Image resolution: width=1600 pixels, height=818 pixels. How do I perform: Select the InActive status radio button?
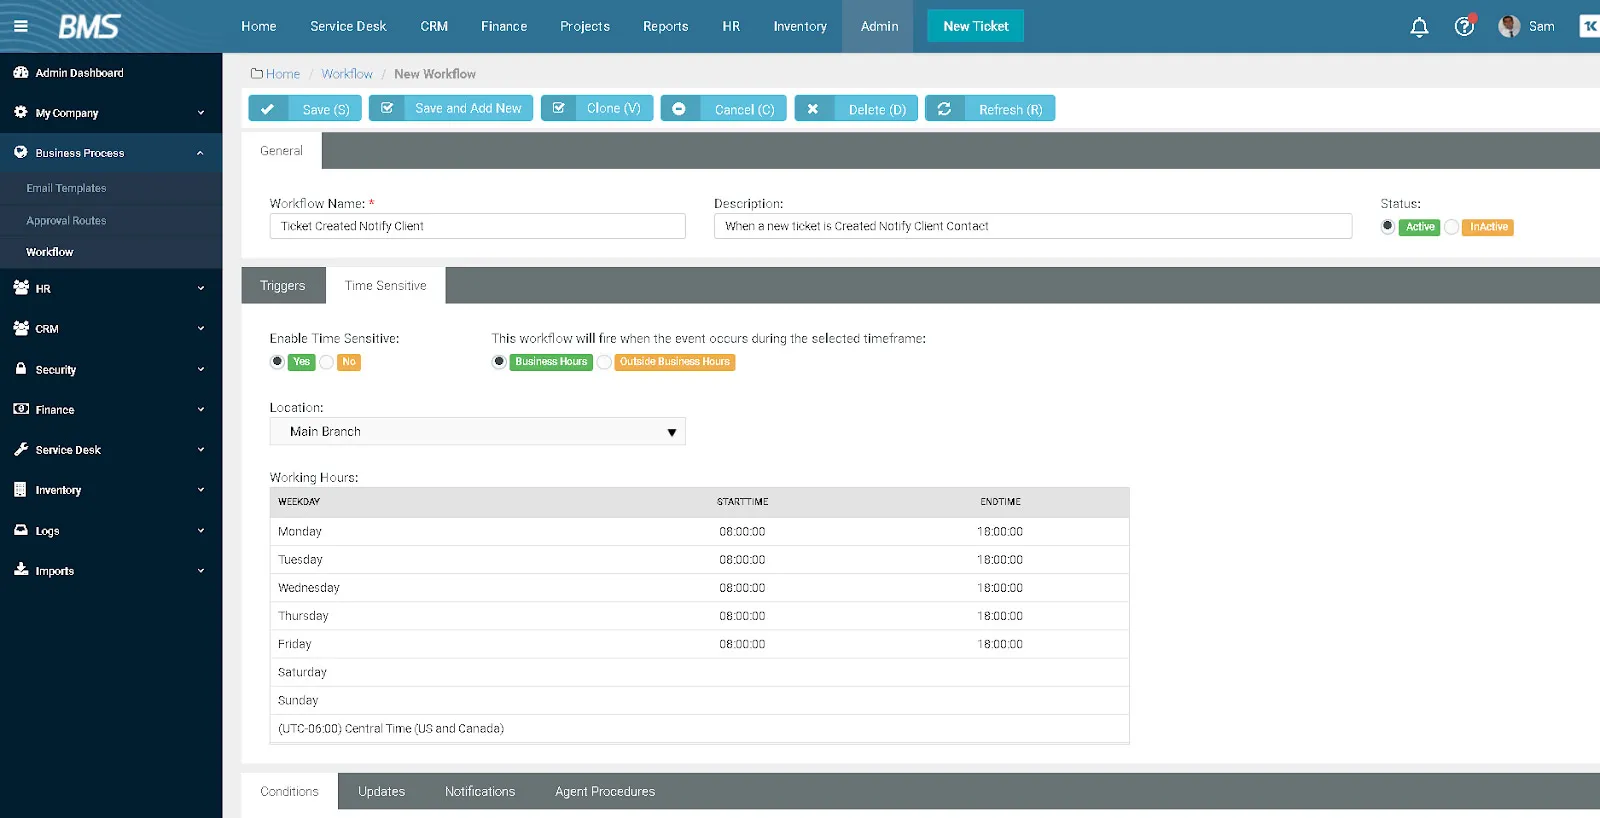coord(1452,227)
